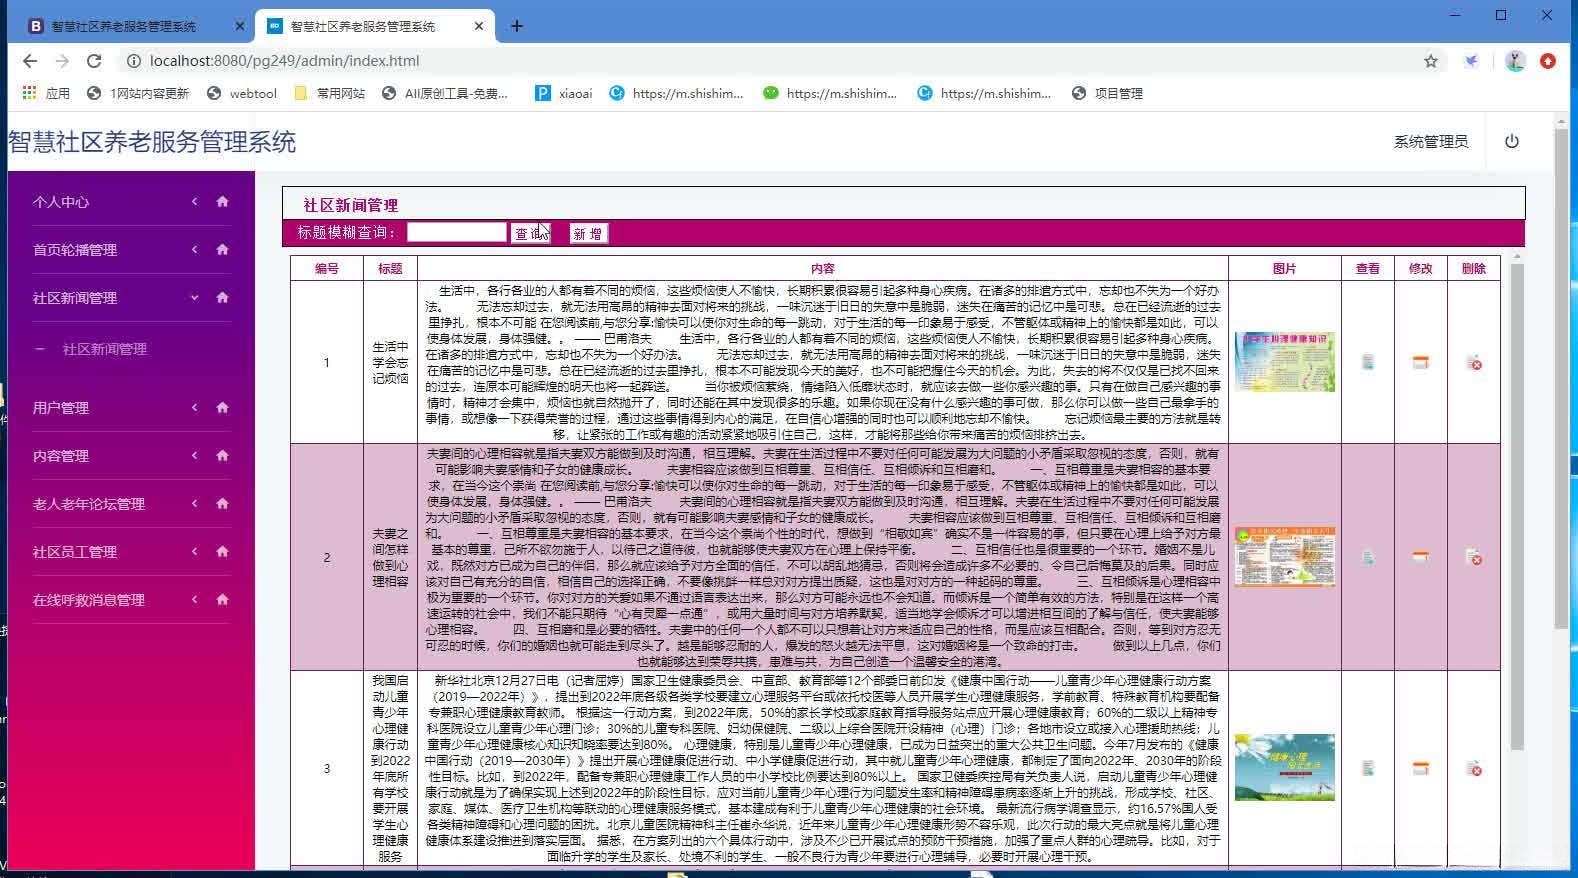
Task: Click 编号 column header
Action: click(x=327, y=268)
